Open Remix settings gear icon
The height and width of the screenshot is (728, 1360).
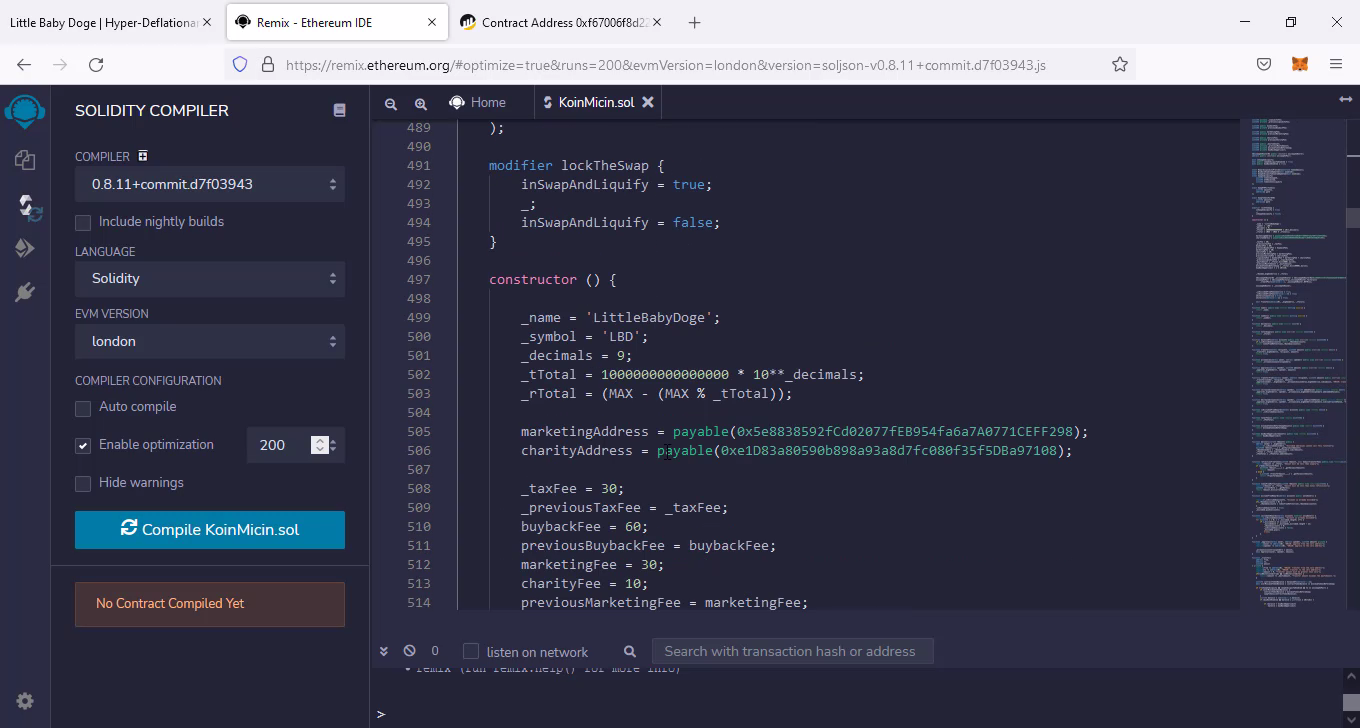[25, 701]
